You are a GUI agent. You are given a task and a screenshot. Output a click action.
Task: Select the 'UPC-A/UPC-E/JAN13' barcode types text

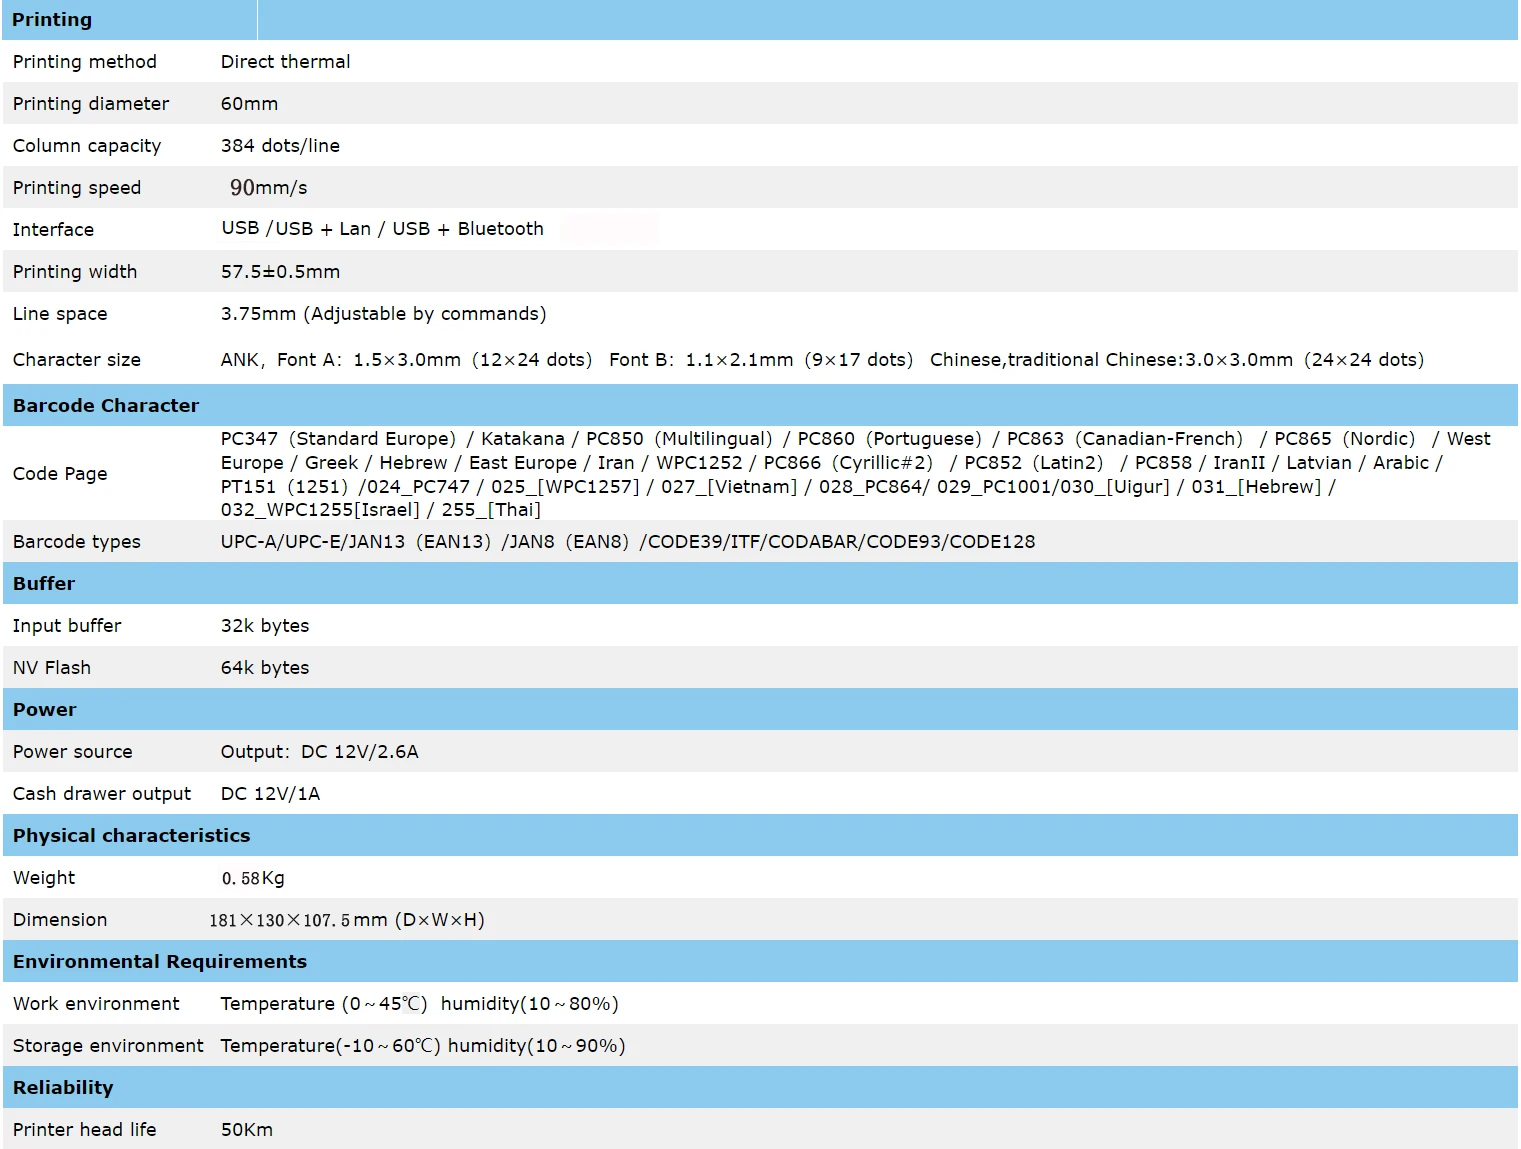[x=313, y=542]
